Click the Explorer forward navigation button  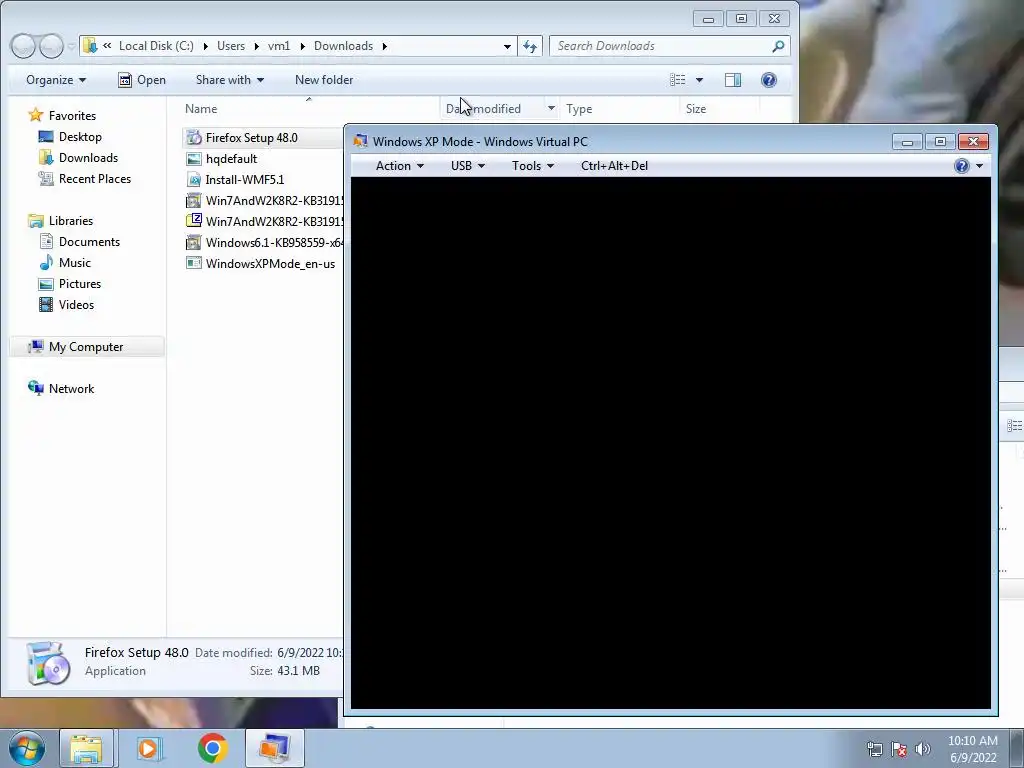52,46
